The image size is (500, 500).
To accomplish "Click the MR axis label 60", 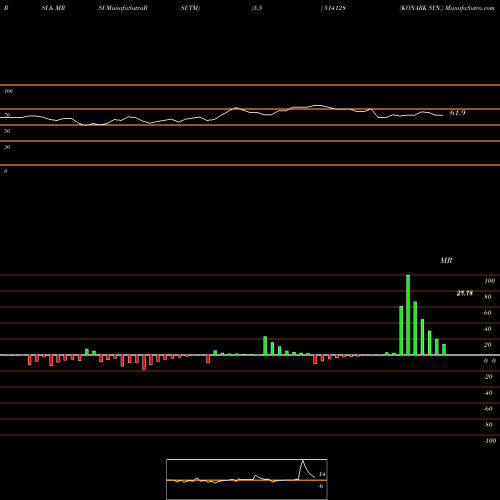I will click(488, 313).
